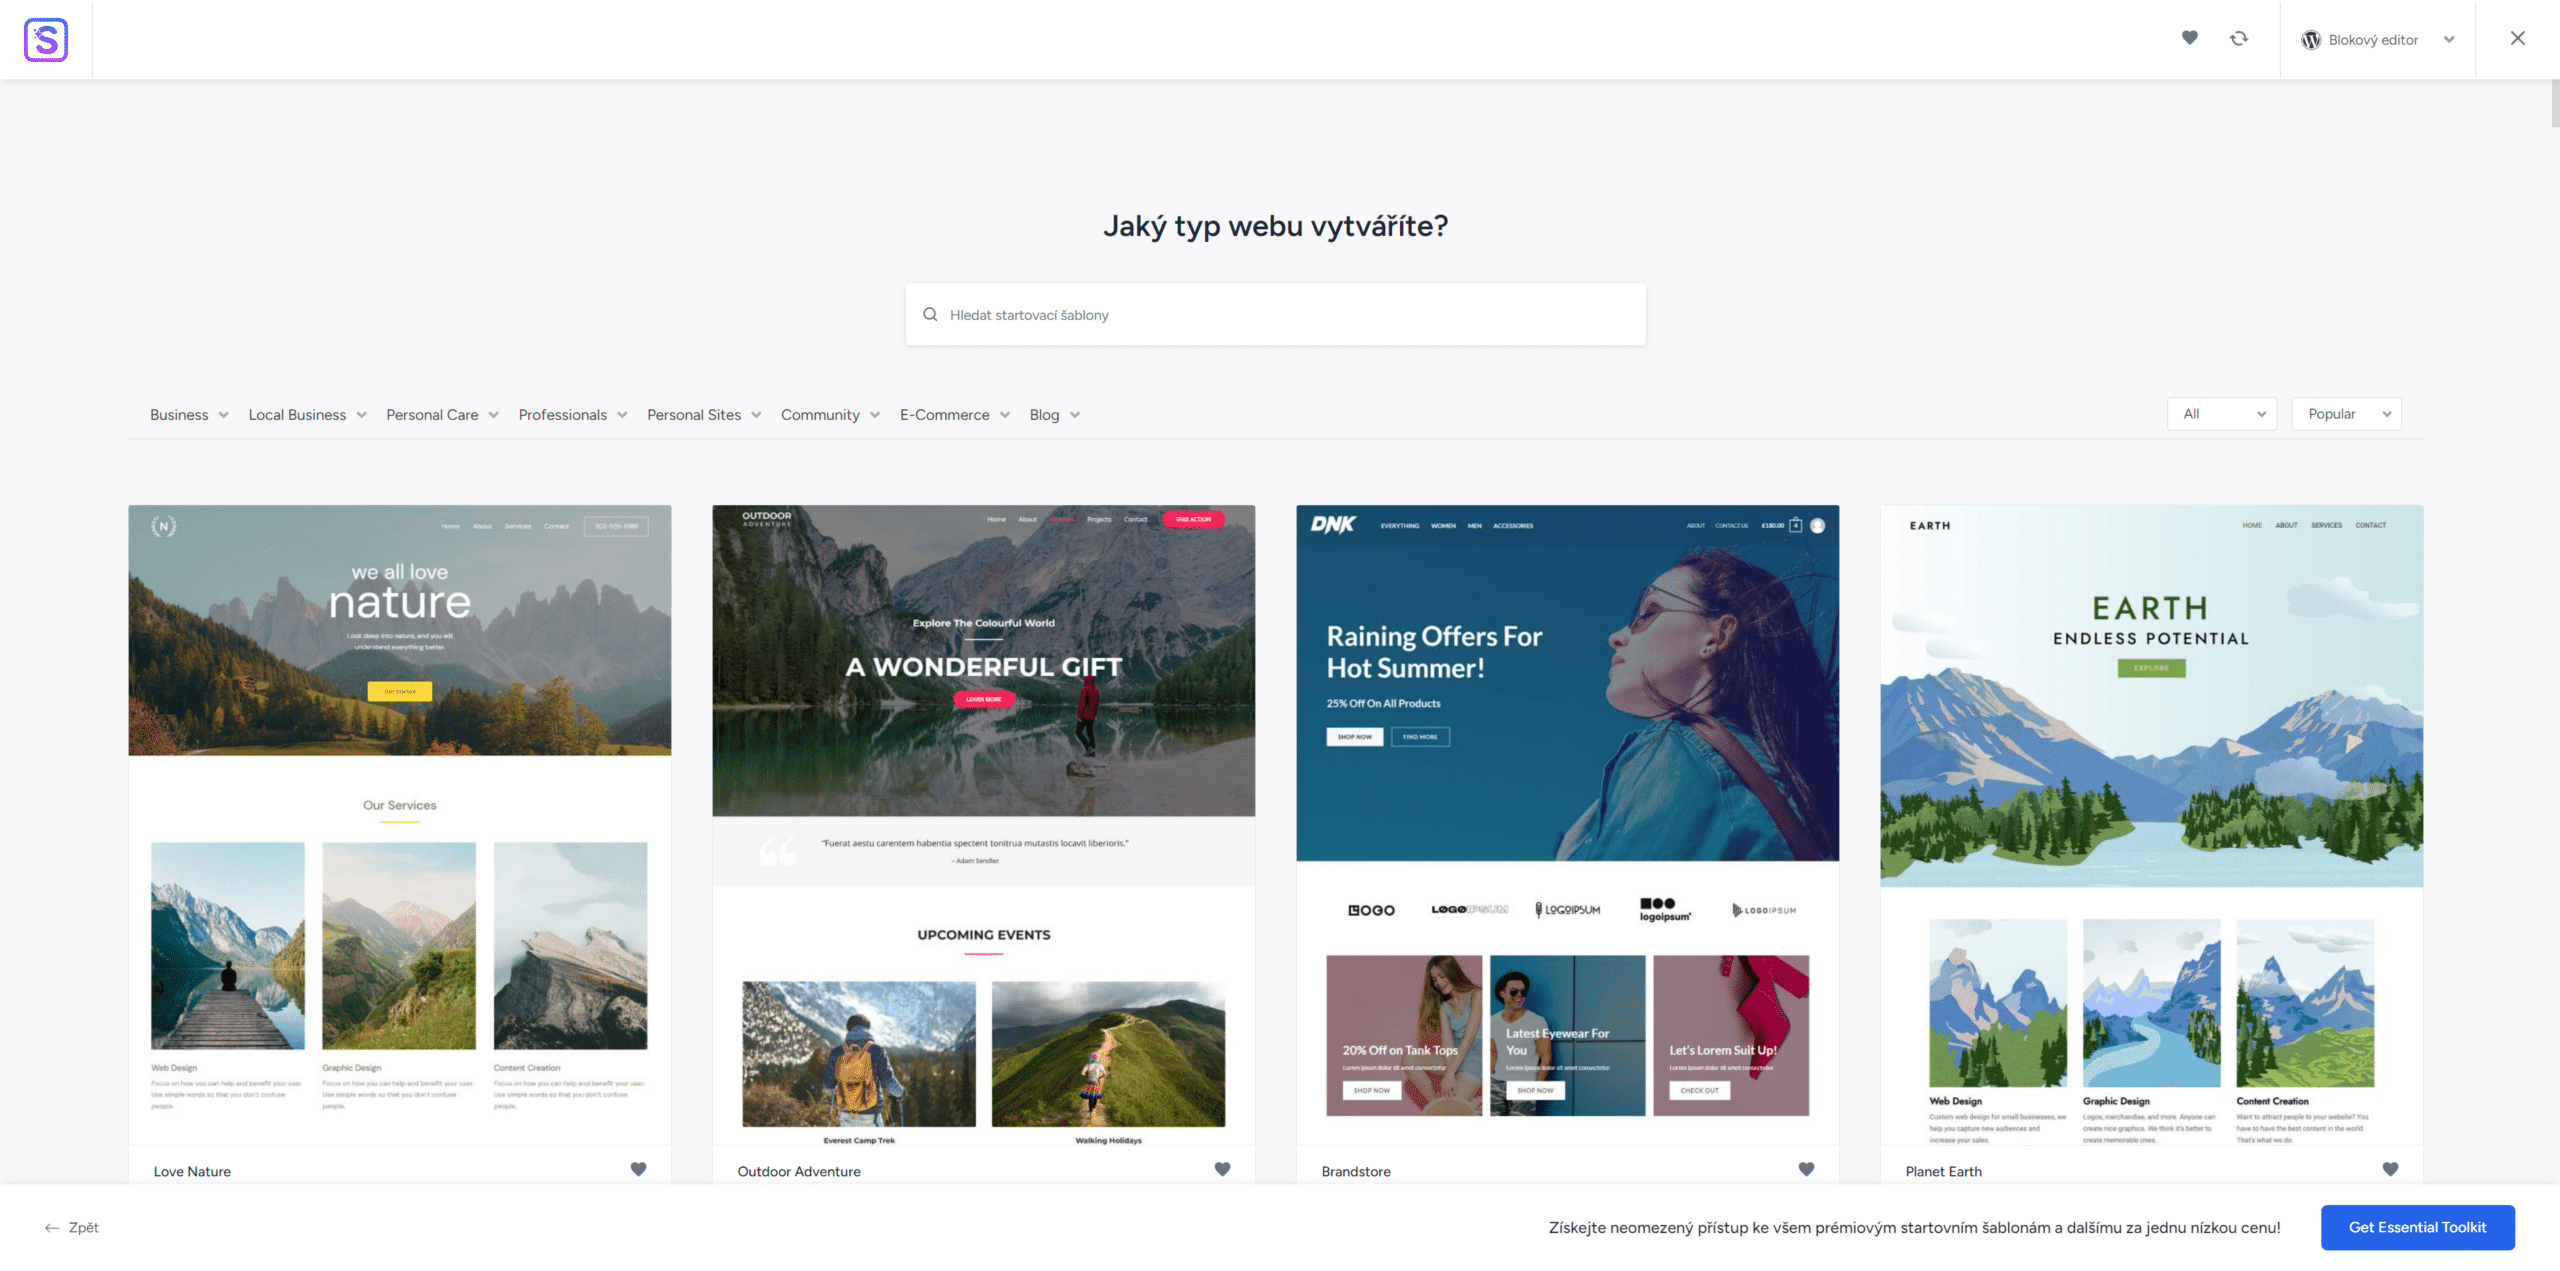Click the Outdoor Adventure template title
The height and width of the screenshot is (1271, 2560).
click(799, 1171)
